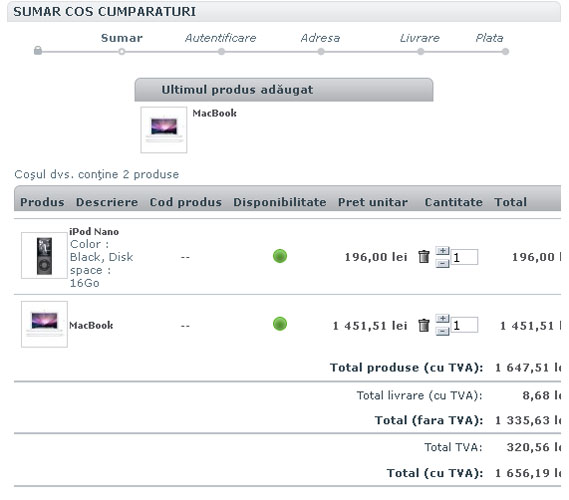Screen dimensions: 569x500
Task: Decrease iPod Nano quantity with minus
Action: (x=442, y=263)
